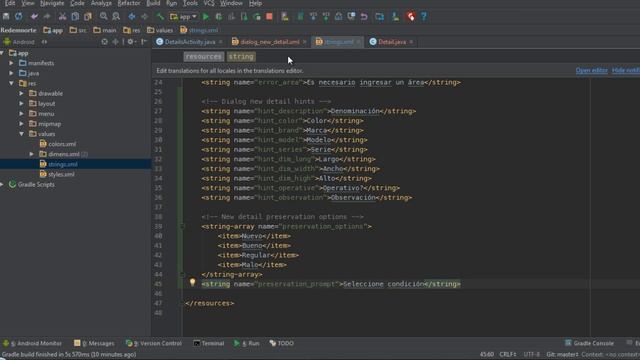640x360 pixels.
Task: Click the Undo arrow icon
Action: pos(34,17)
